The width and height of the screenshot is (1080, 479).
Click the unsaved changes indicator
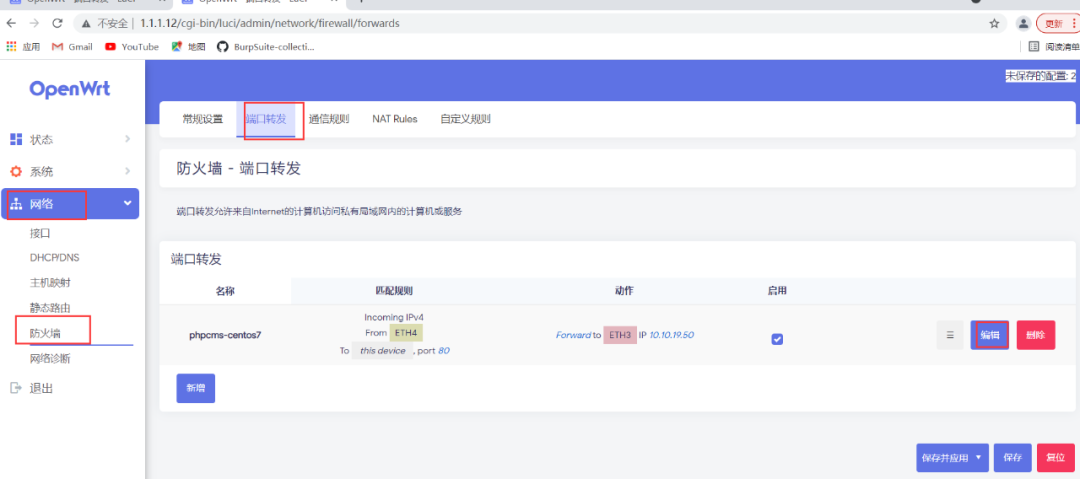(1041, 76)
